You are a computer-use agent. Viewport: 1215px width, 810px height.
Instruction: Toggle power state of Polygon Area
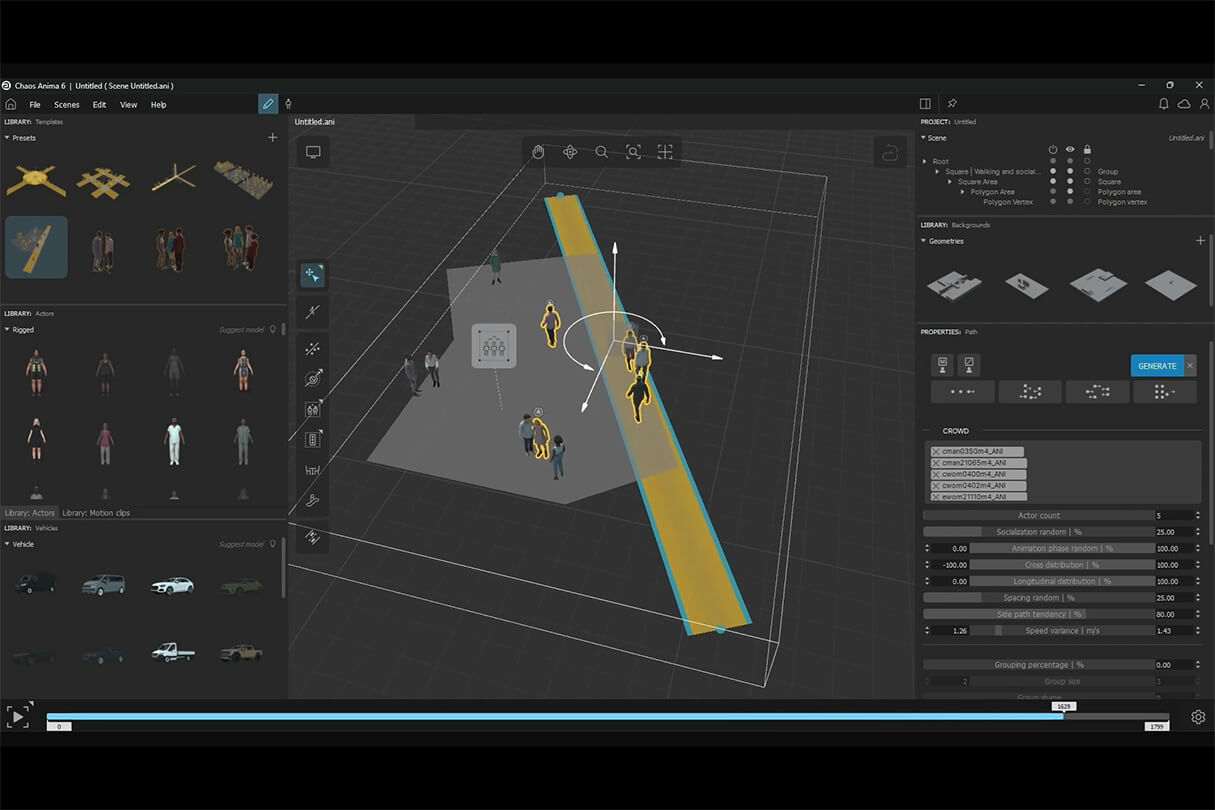[x=1052, y=192]
